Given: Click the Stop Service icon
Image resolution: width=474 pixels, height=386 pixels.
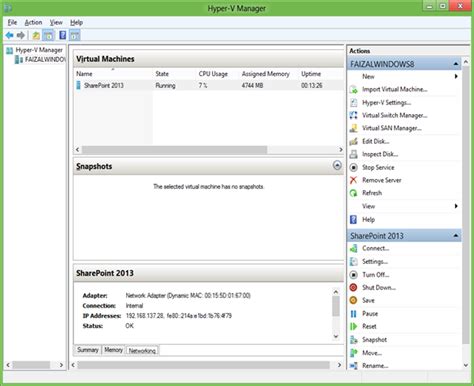Looking at the screenshot, I should point(353,167).
